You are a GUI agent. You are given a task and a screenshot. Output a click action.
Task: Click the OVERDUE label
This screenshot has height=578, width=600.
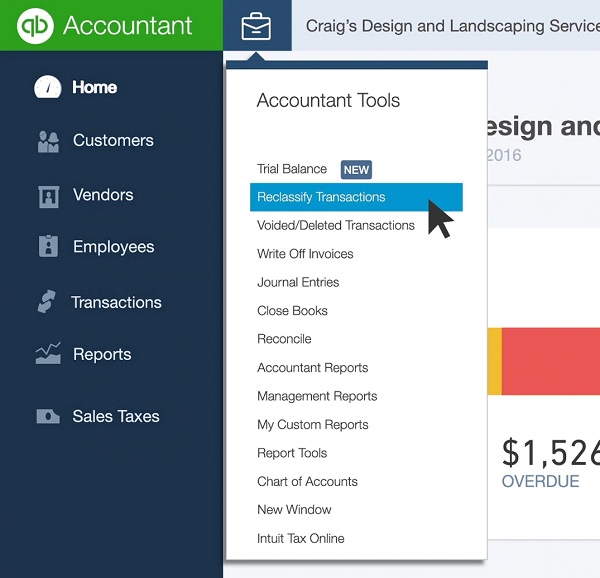pos(540,481)
